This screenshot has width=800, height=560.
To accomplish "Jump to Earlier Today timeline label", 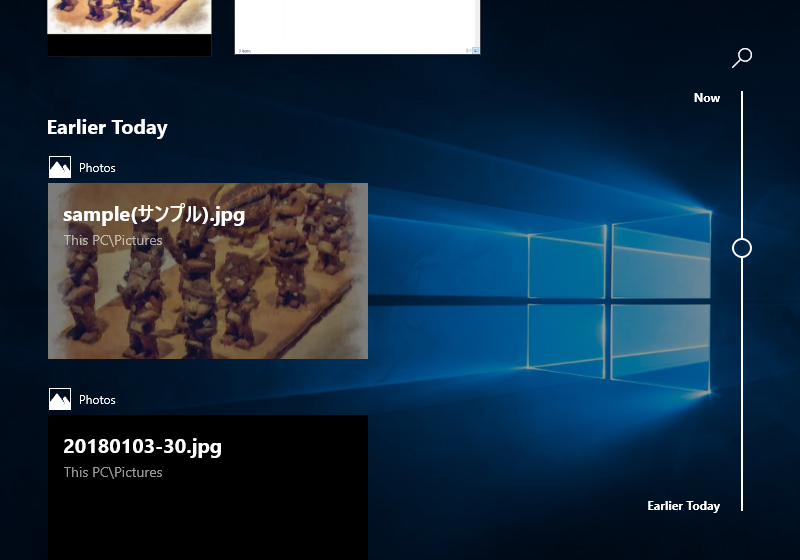I will [x=684, y=505].
